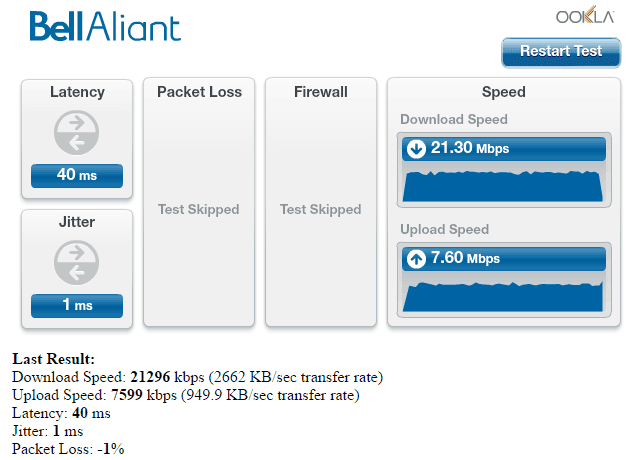Click the download speed graph
The image size is (638, 460).
(x=502, y=185)
